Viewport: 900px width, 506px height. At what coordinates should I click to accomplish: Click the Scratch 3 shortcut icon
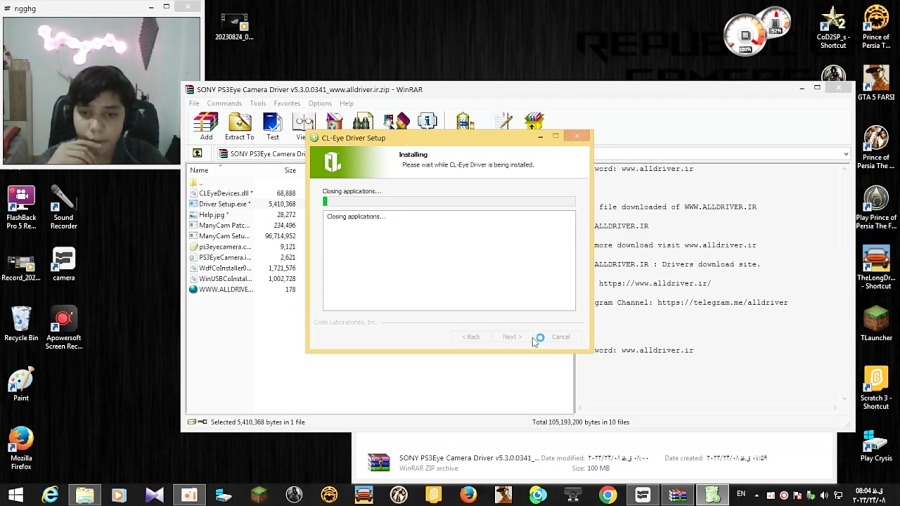(x=876, y=387)
